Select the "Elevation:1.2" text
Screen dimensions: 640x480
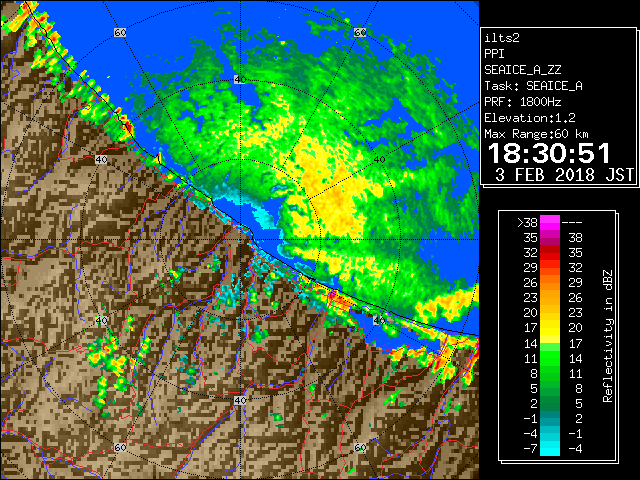point(530,118)
